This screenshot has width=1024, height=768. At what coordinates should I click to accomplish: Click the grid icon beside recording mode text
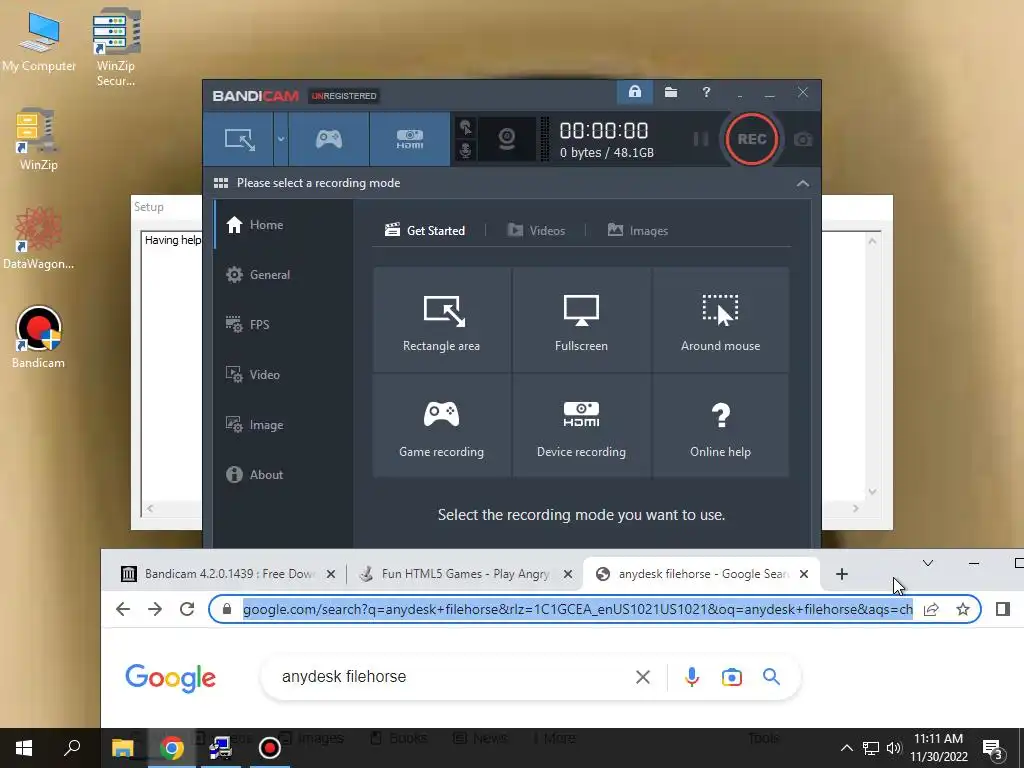(x=221, y=183)
